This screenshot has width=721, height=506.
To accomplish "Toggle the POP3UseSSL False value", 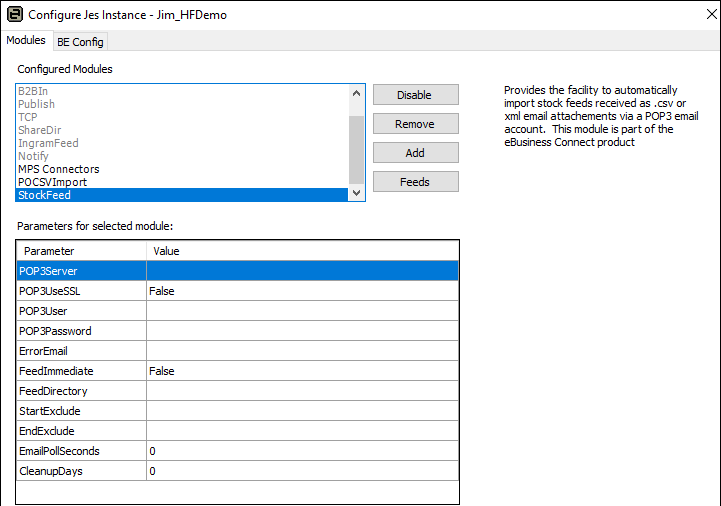I will click(x=302, y=291).
